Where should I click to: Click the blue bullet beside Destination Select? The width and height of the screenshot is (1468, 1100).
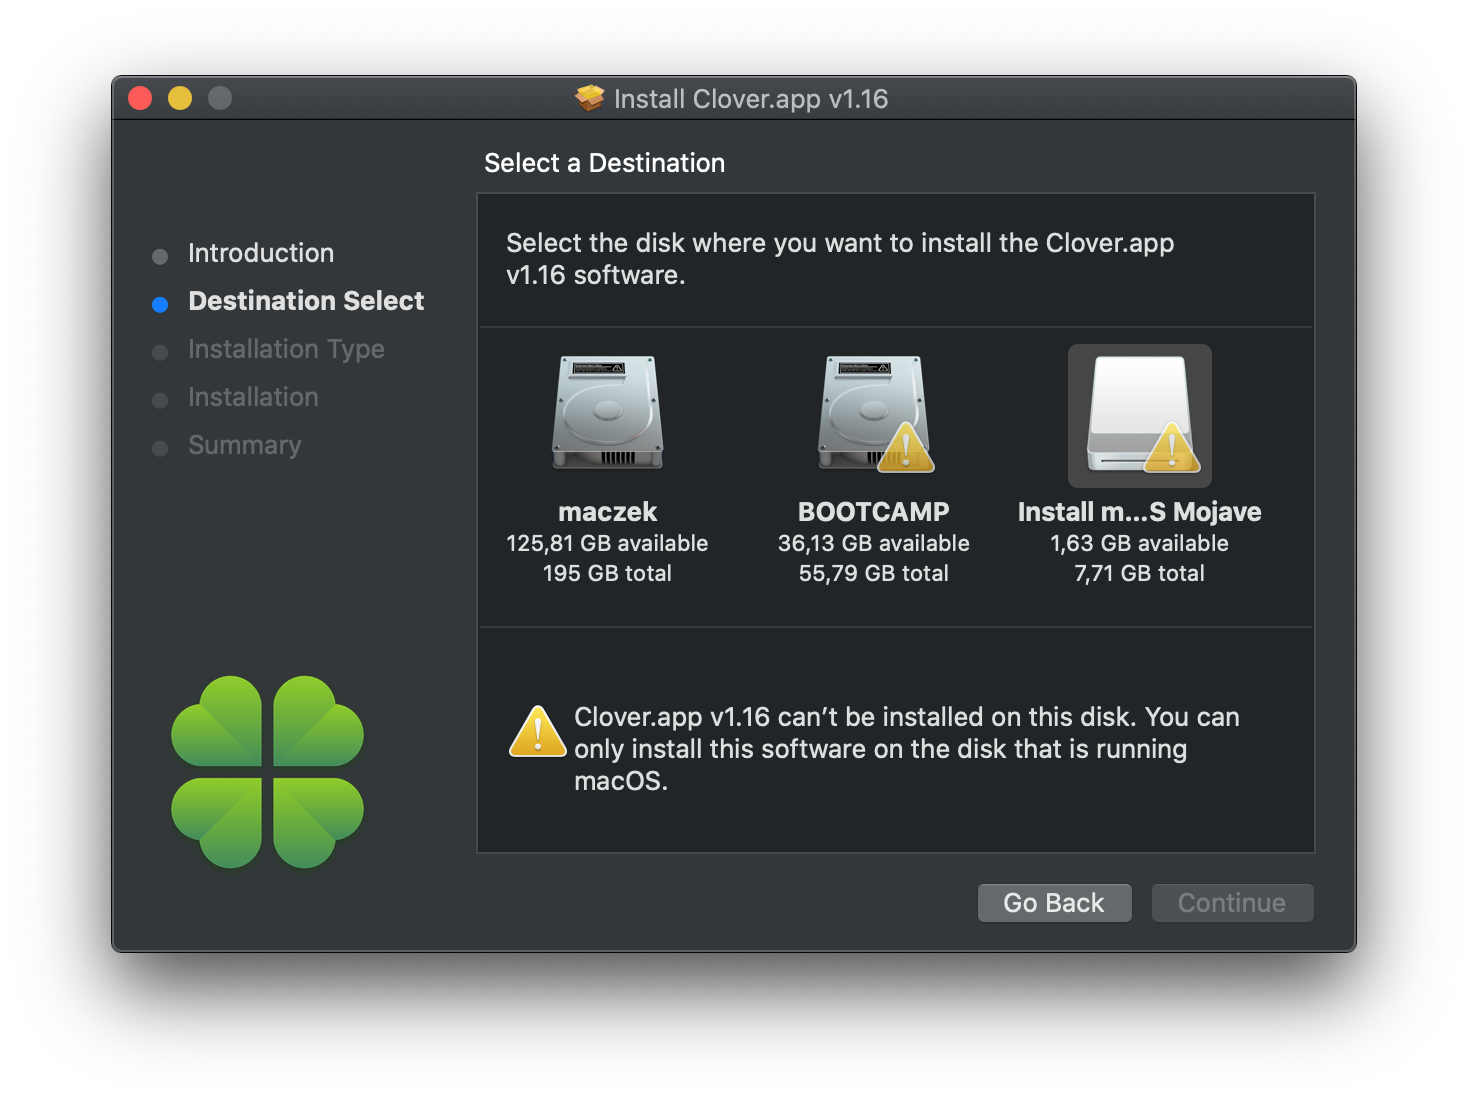[160, 305]
